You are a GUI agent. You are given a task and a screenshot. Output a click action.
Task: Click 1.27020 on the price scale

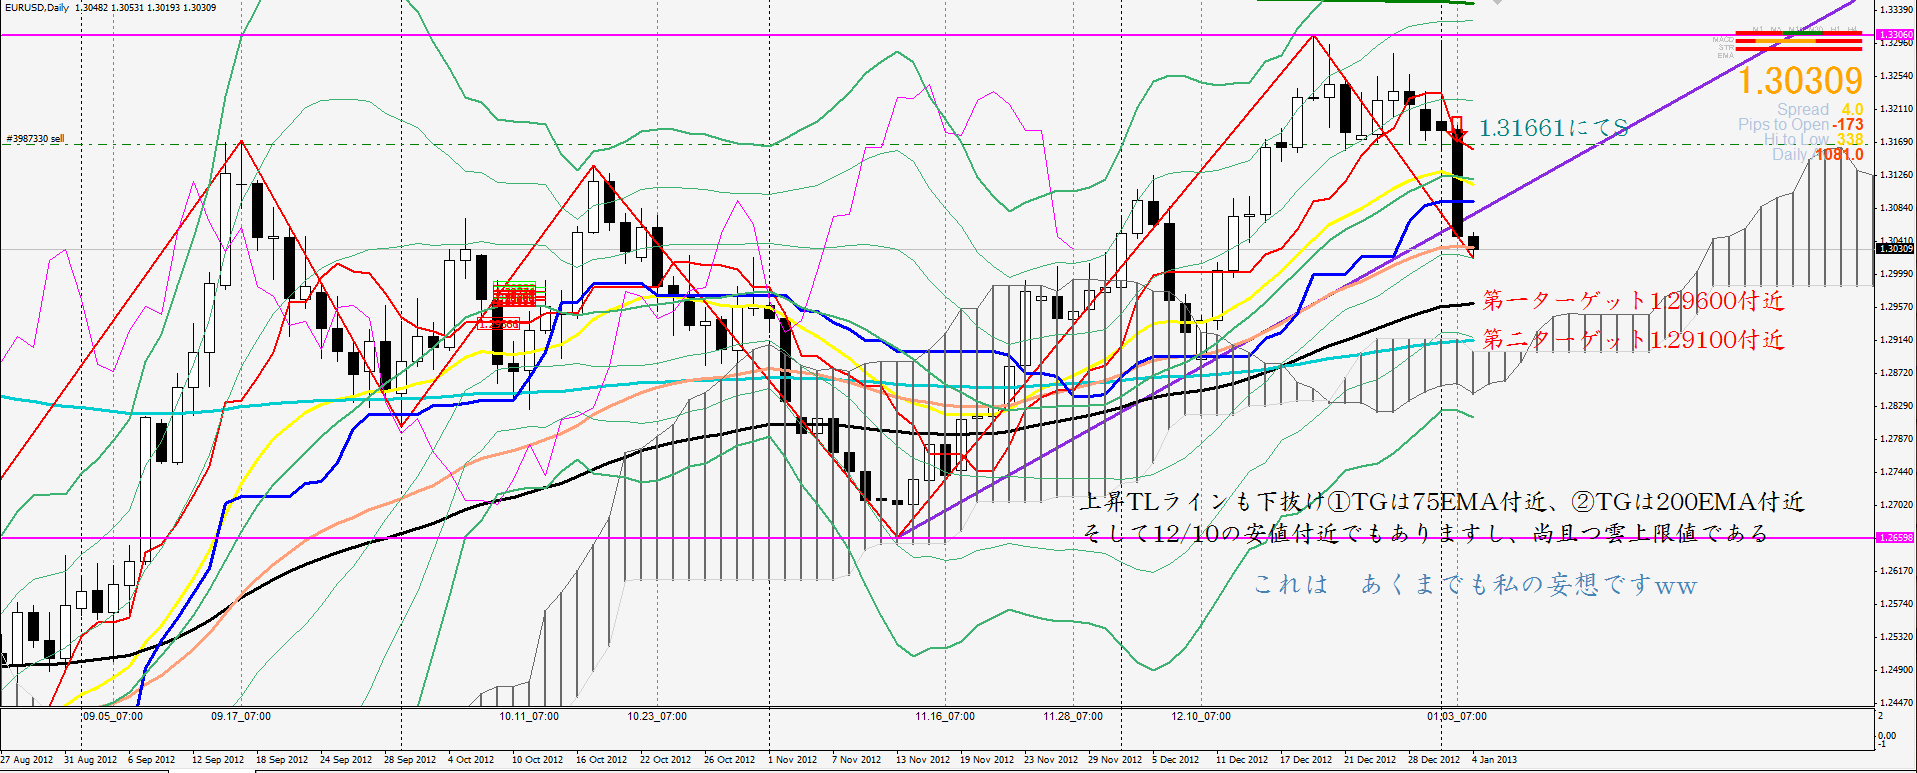click(x=1897, y=504)
